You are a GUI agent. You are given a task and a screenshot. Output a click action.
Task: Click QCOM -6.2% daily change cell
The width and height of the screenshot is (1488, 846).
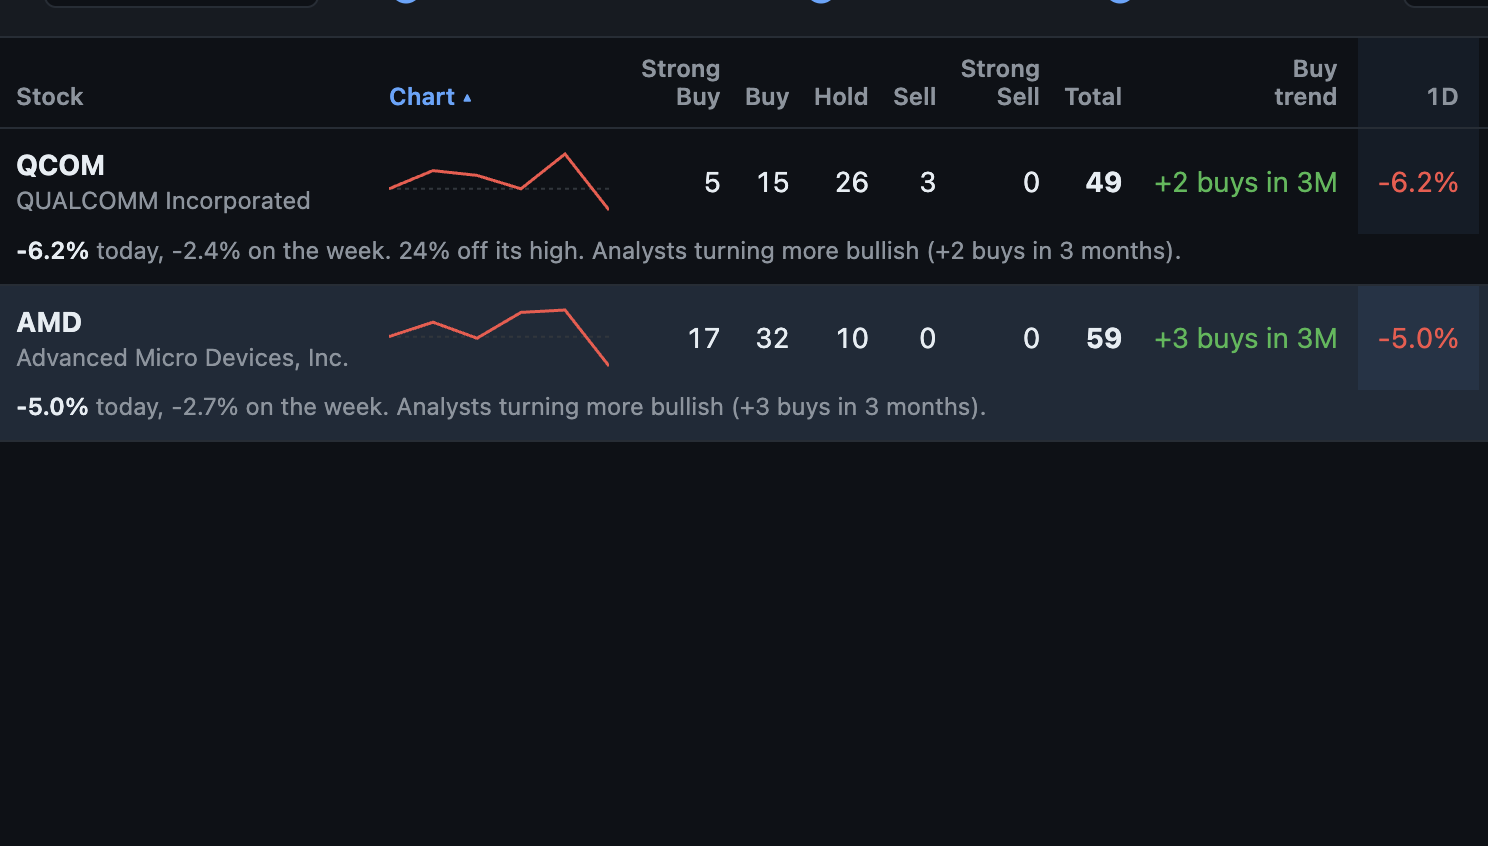pos(1418,182)
